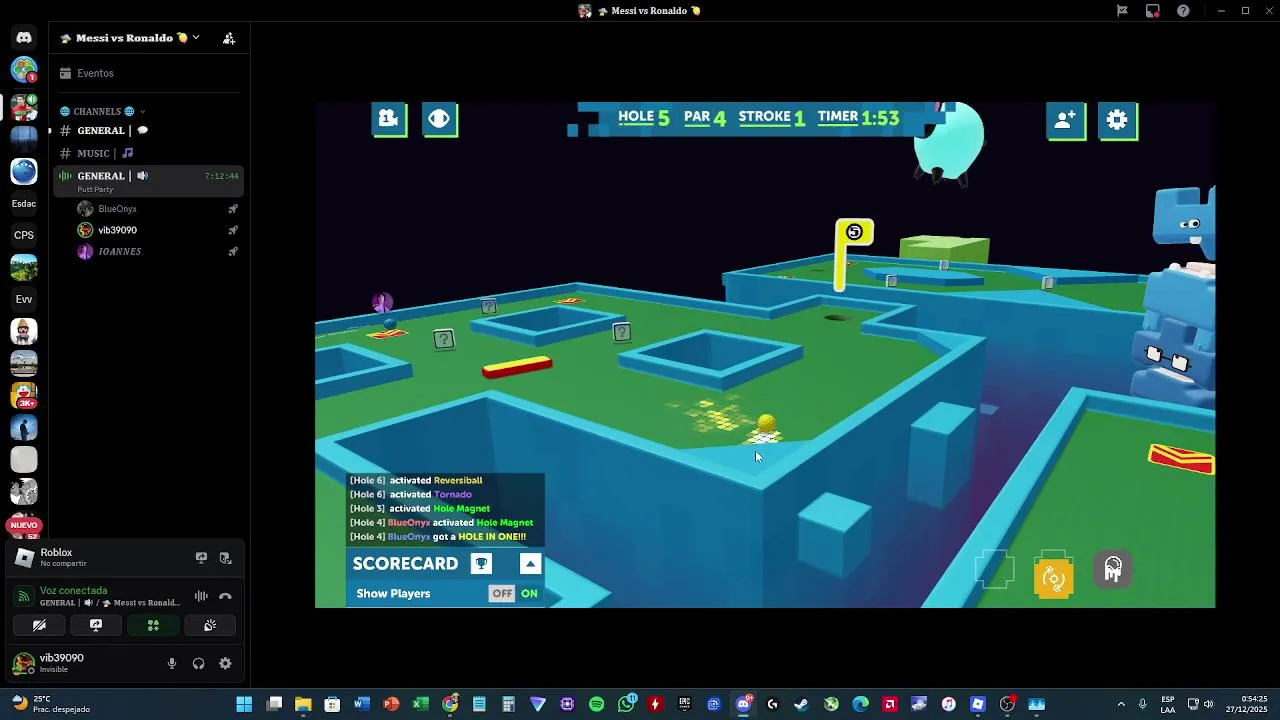Click the share your screen button
The height and width of the screenshot is (720, 1280).
pyautogui.click(x=96, y=625)
